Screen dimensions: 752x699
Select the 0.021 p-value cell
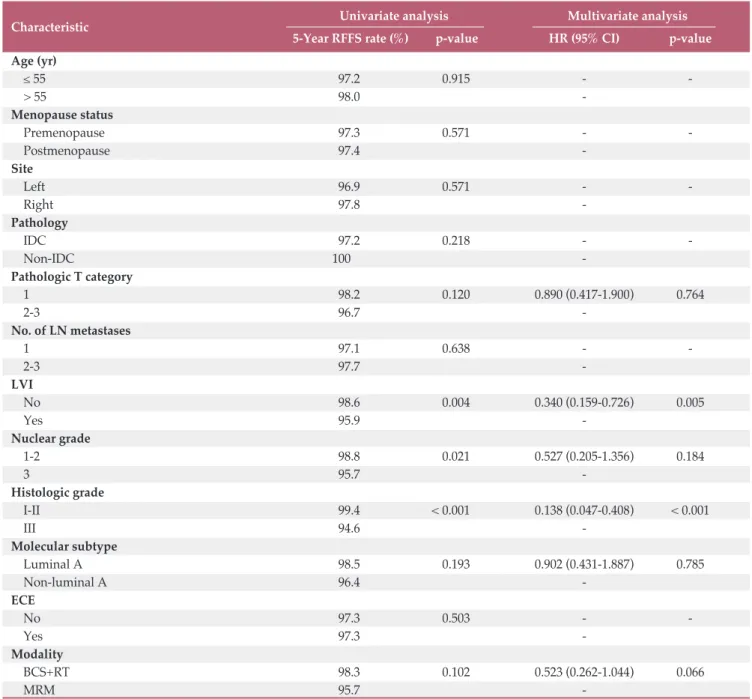tap(456, 456)
